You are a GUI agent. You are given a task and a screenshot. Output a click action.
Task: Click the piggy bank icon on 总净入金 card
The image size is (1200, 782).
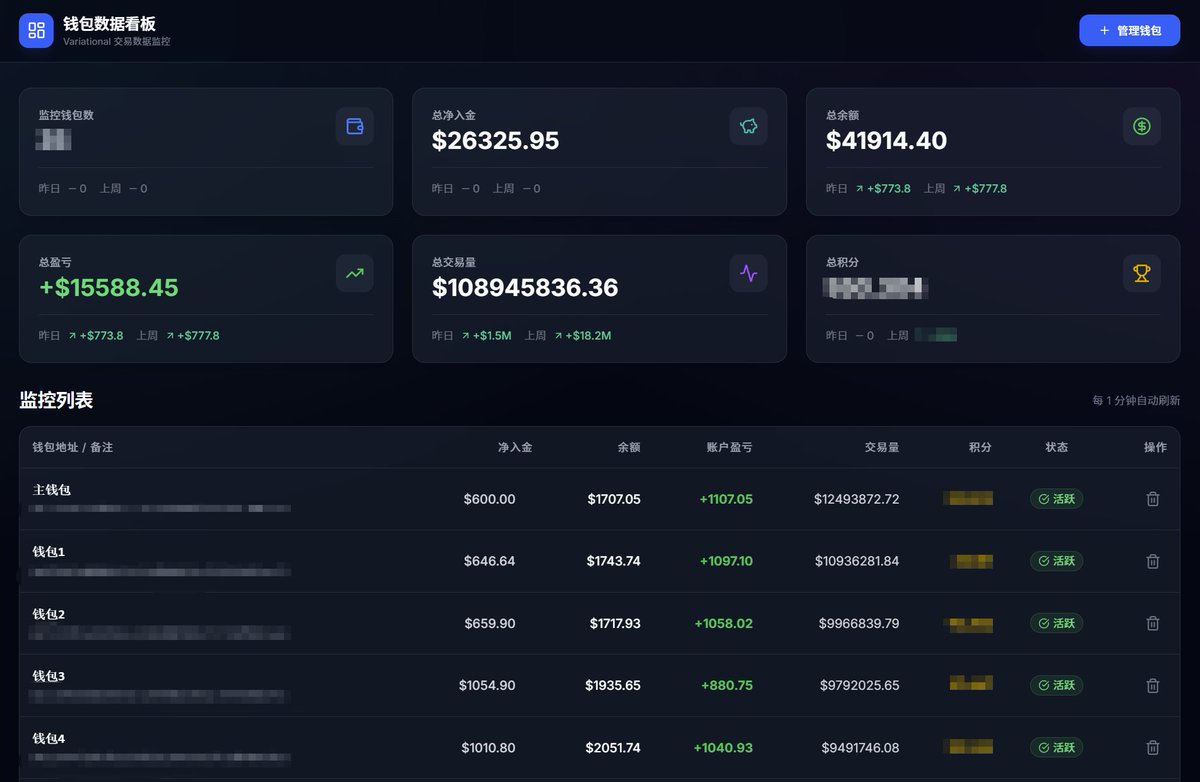pyautogui.click(x=749, y=126)
